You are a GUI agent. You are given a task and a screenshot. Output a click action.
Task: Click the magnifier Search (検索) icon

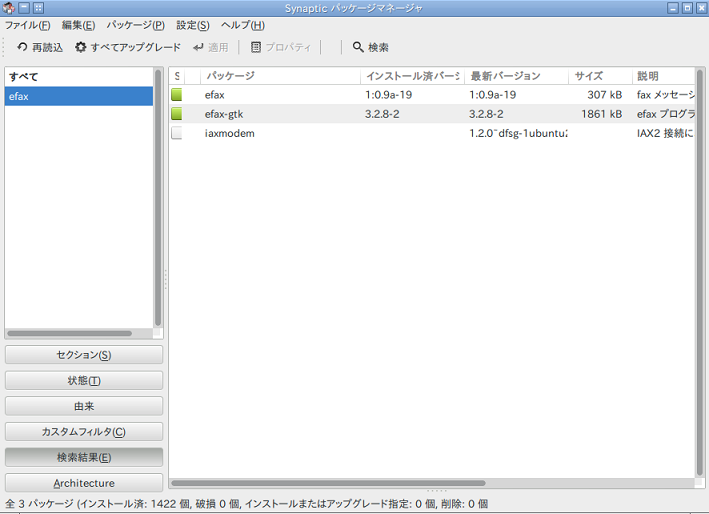(x=358, y=47)
